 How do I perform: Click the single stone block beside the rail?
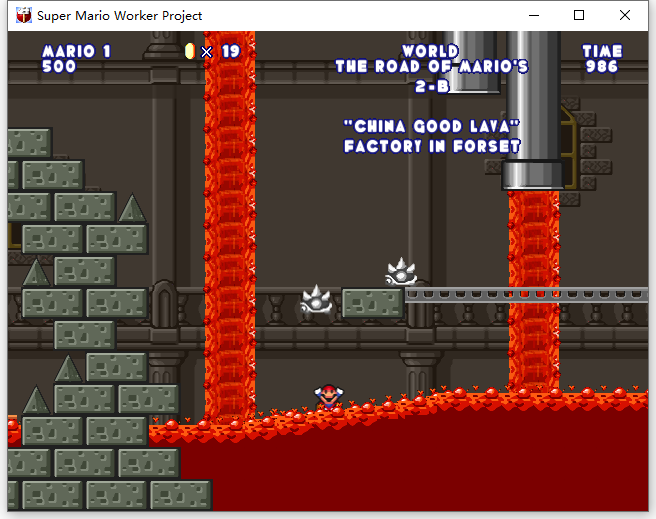pos(373,303)
